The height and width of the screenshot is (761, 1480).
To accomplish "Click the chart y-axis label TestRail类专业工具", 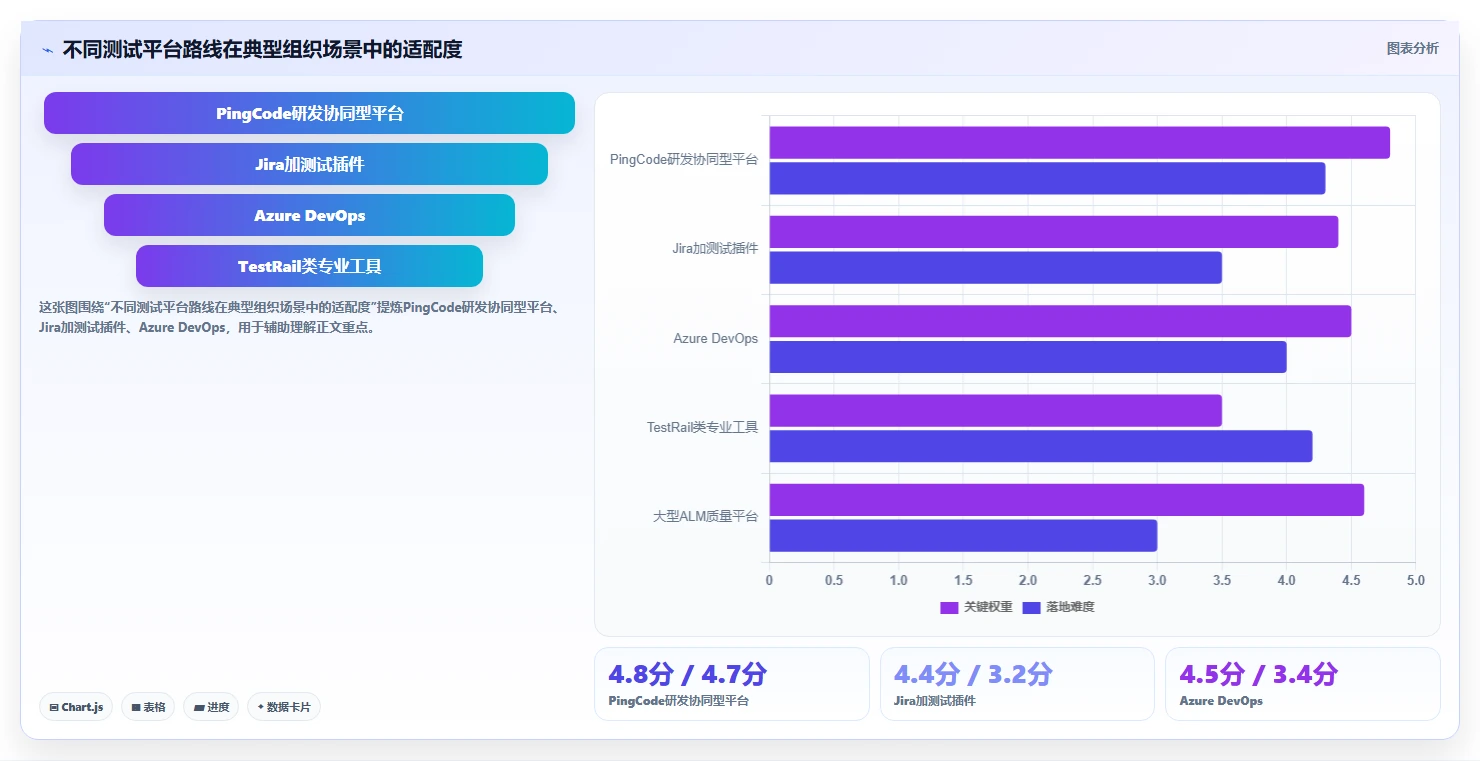I will tap(703, 427).
